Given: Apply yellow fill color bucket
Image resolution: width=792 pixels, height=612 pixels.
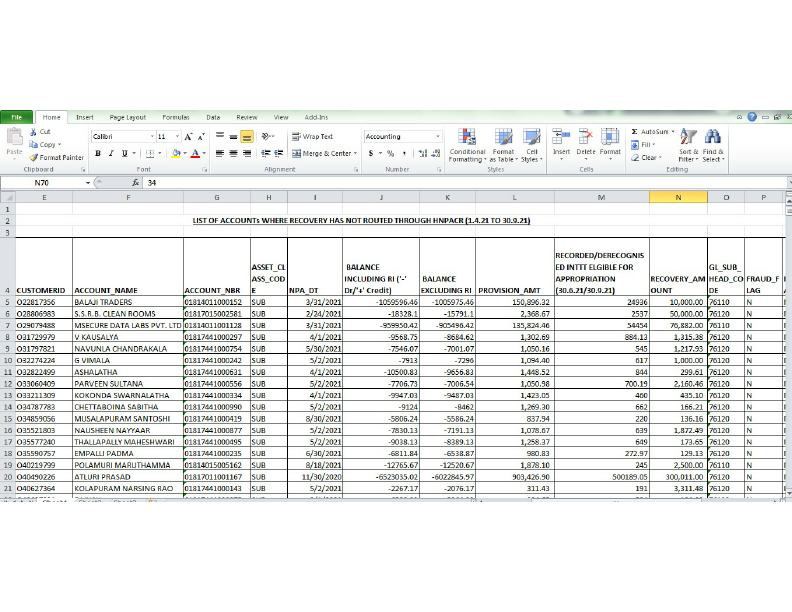Looking at the screenshot, I should [x=176, y=154].
